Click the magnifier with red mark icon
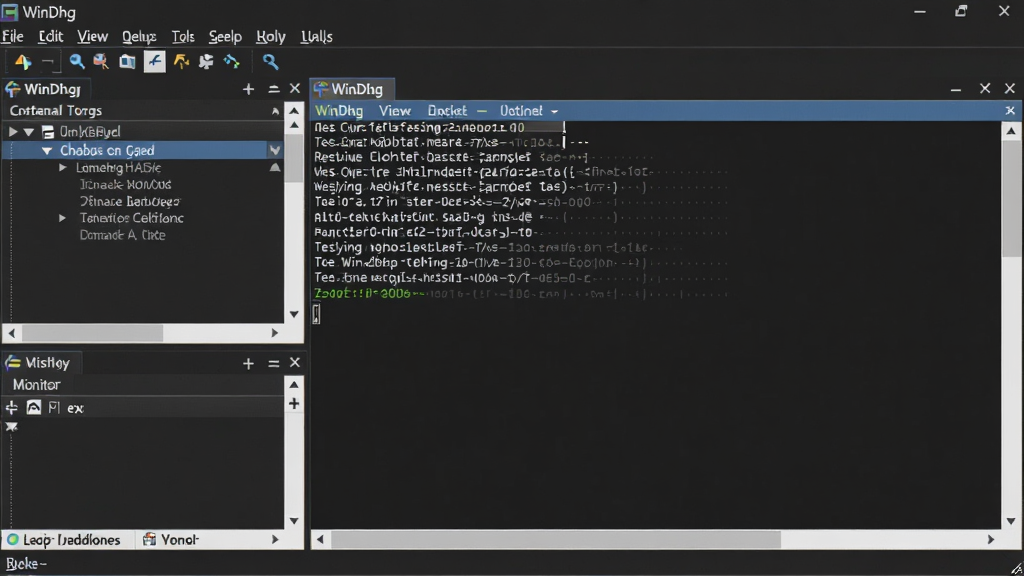The image size is (1024, 576). (101, 61)
